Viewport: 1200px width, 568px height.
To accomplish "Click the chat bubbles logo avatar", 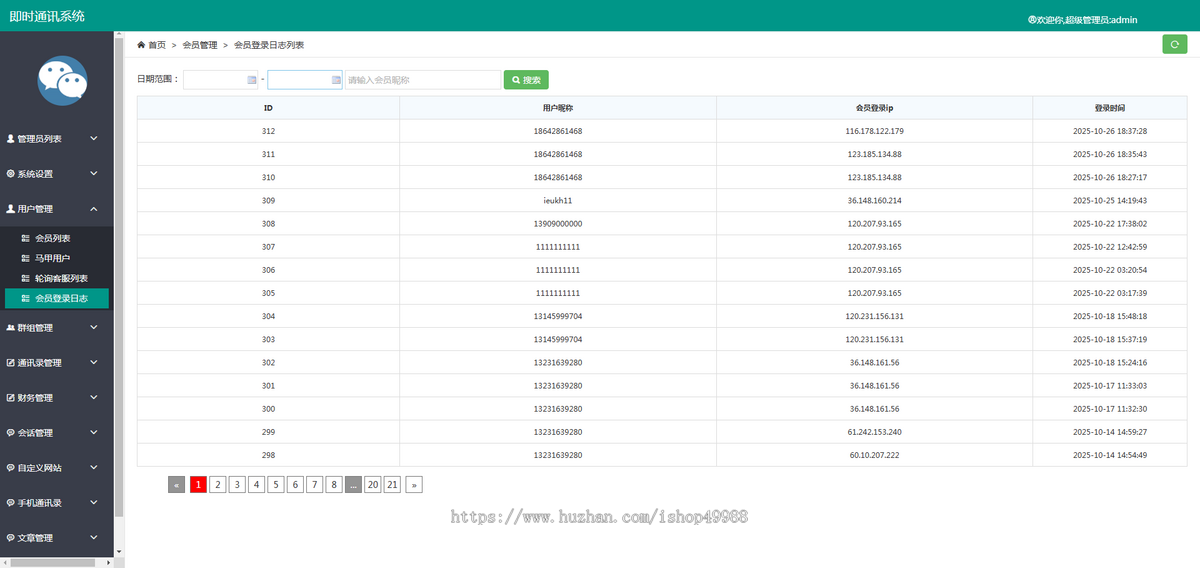I will 62,81.
